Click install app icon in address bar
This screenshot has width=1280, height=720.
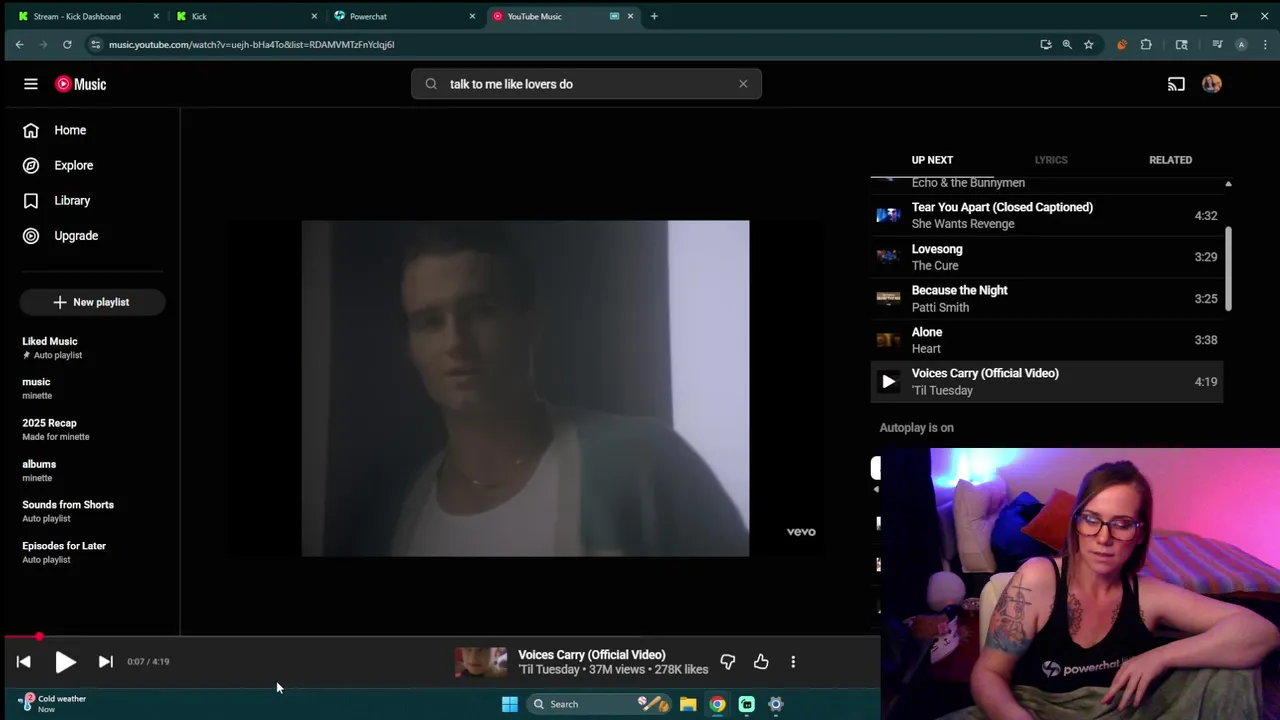pyautogui.click(x=1045, y=44)
